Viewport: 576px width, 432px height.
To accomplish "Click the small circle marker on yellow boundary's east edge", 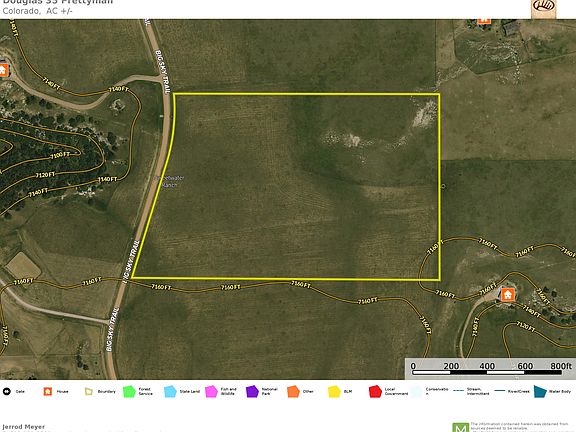I will point(443,186).
